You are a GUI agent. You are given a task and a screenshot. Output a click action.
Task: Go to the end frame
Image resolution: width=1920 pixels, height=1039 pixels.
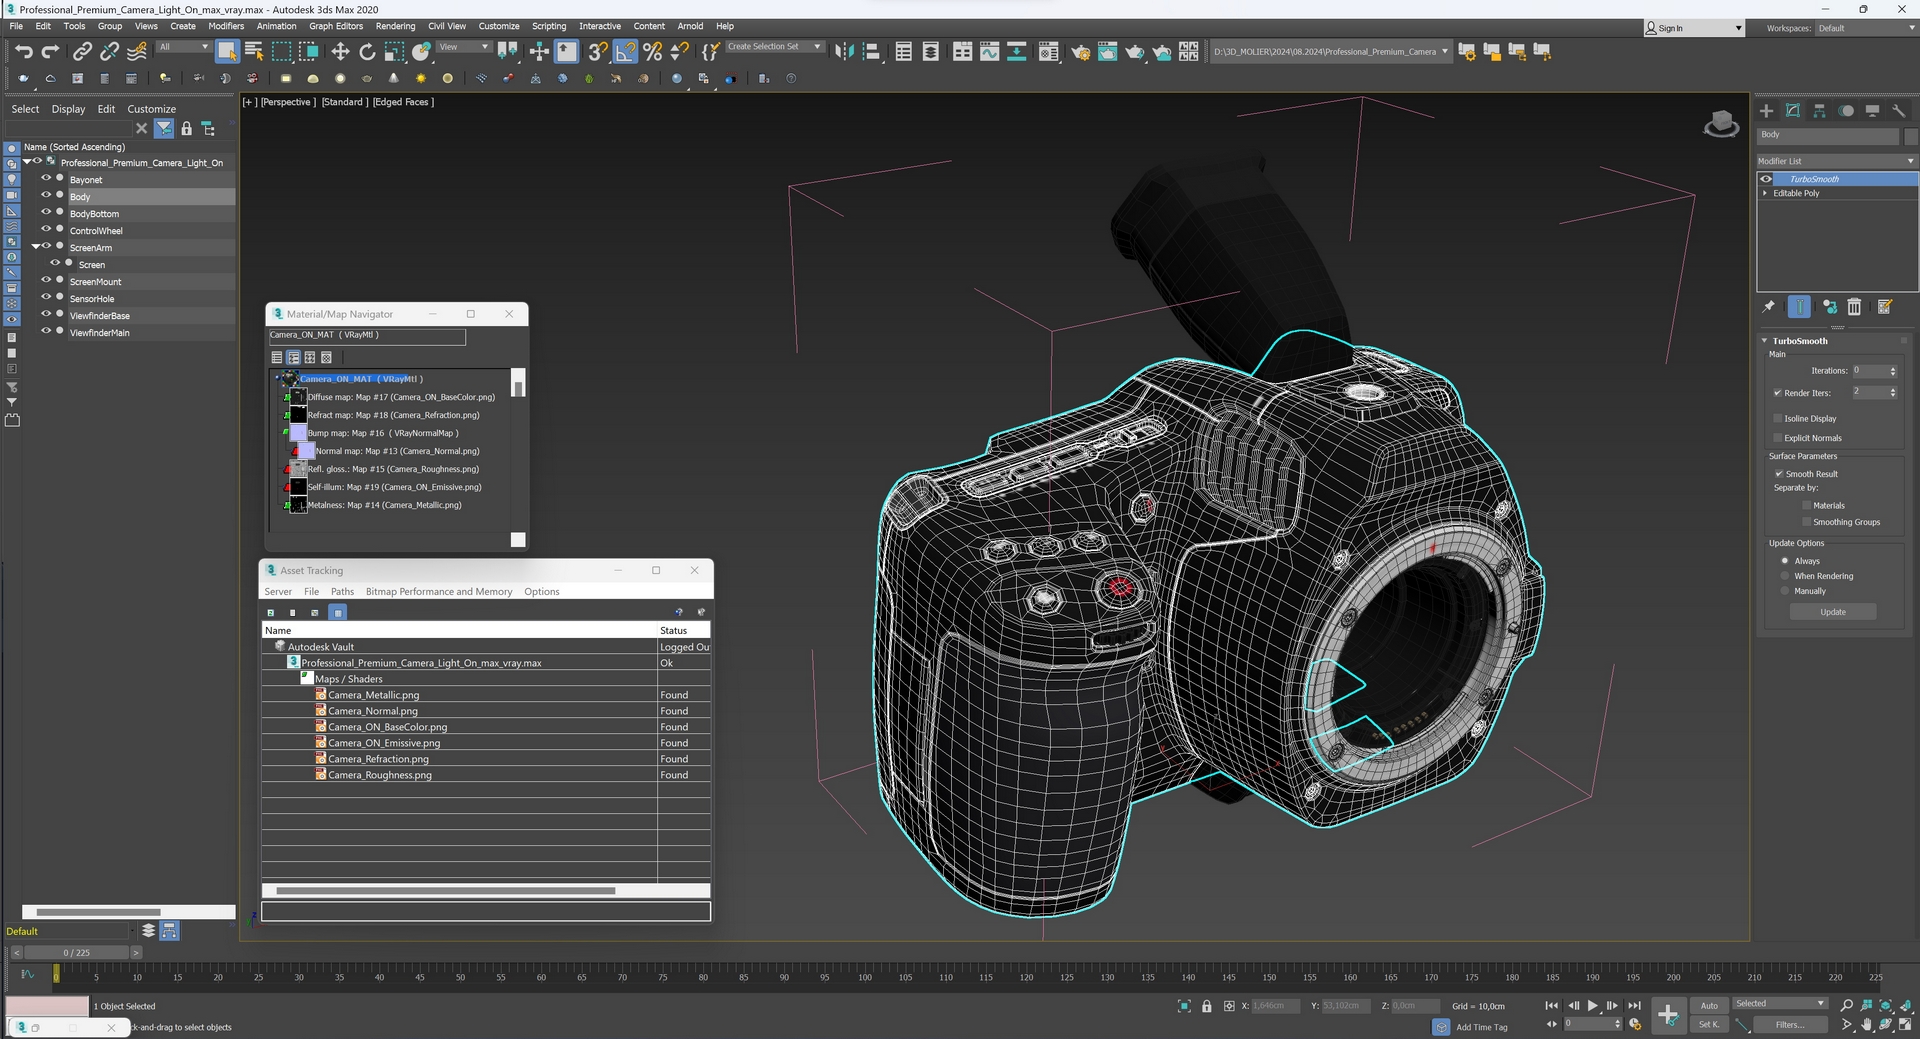pyautogui.click(x=1634, y=1006)
